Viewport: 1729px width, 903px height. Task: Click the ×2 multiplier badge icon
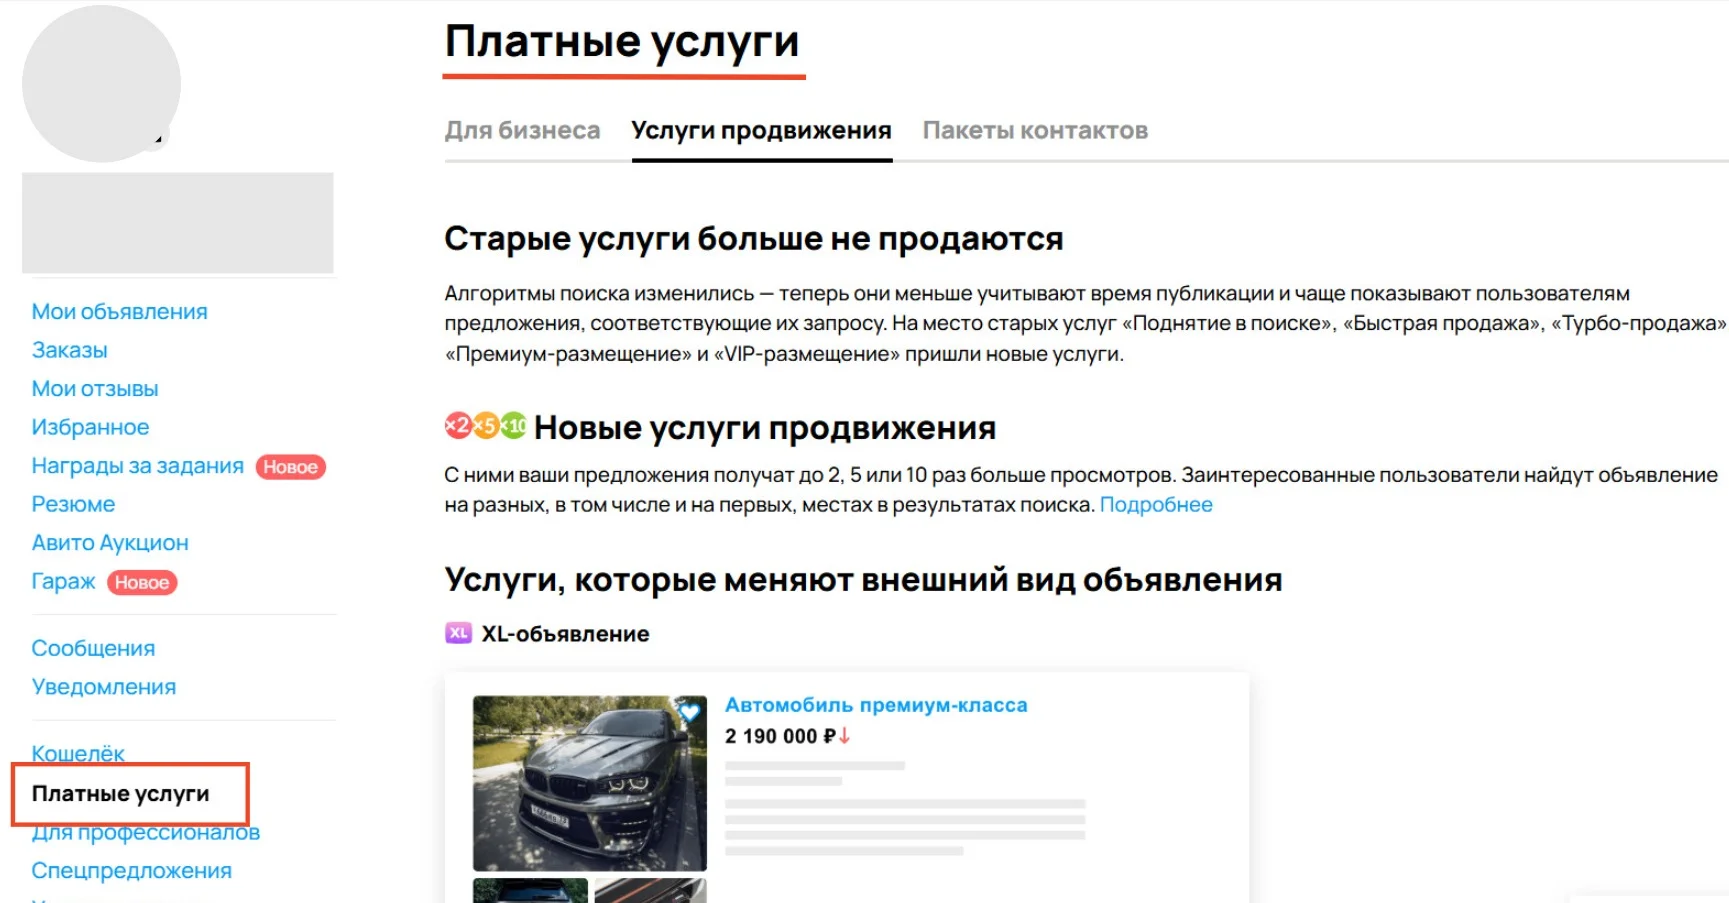point(457,426)
